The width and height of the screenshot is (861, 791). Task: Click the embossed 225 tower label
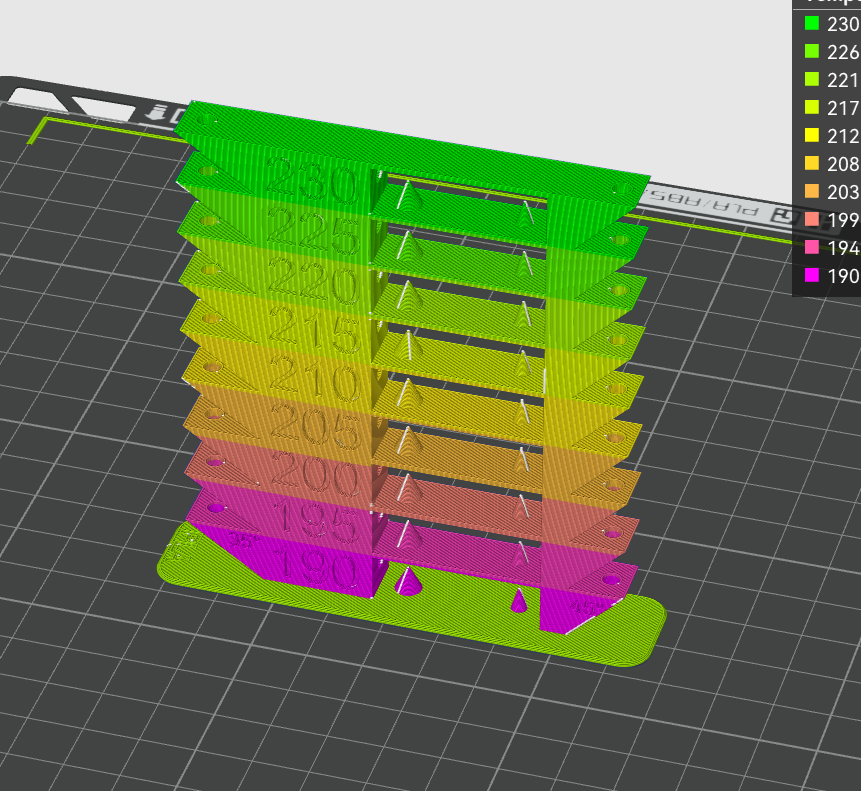313,232
